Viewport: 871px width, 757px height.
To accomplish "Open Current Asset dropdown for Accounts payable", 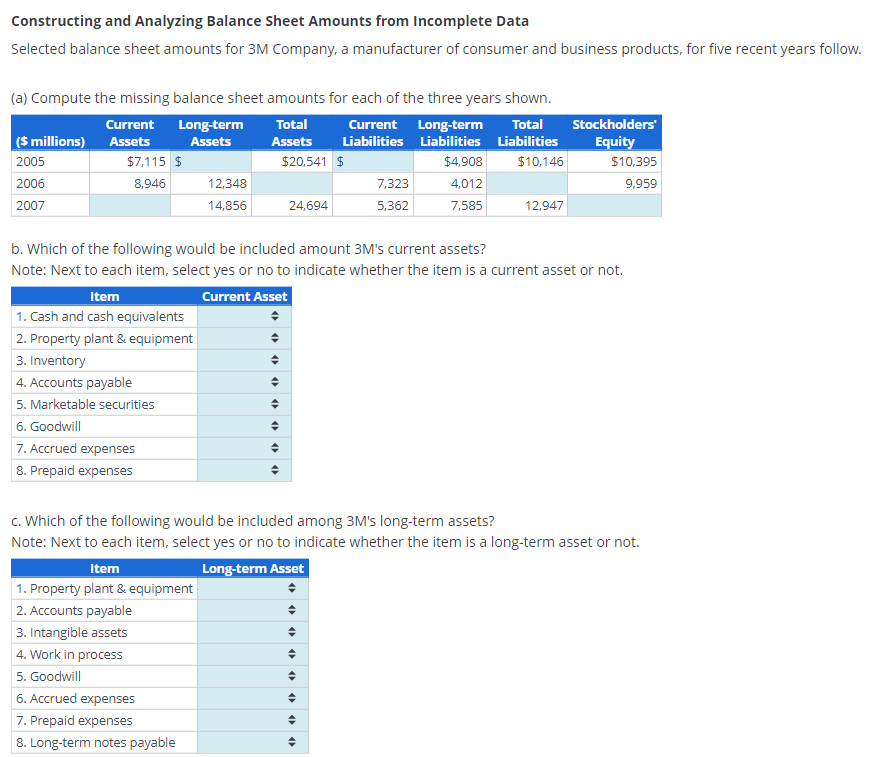I will [244, 382].
